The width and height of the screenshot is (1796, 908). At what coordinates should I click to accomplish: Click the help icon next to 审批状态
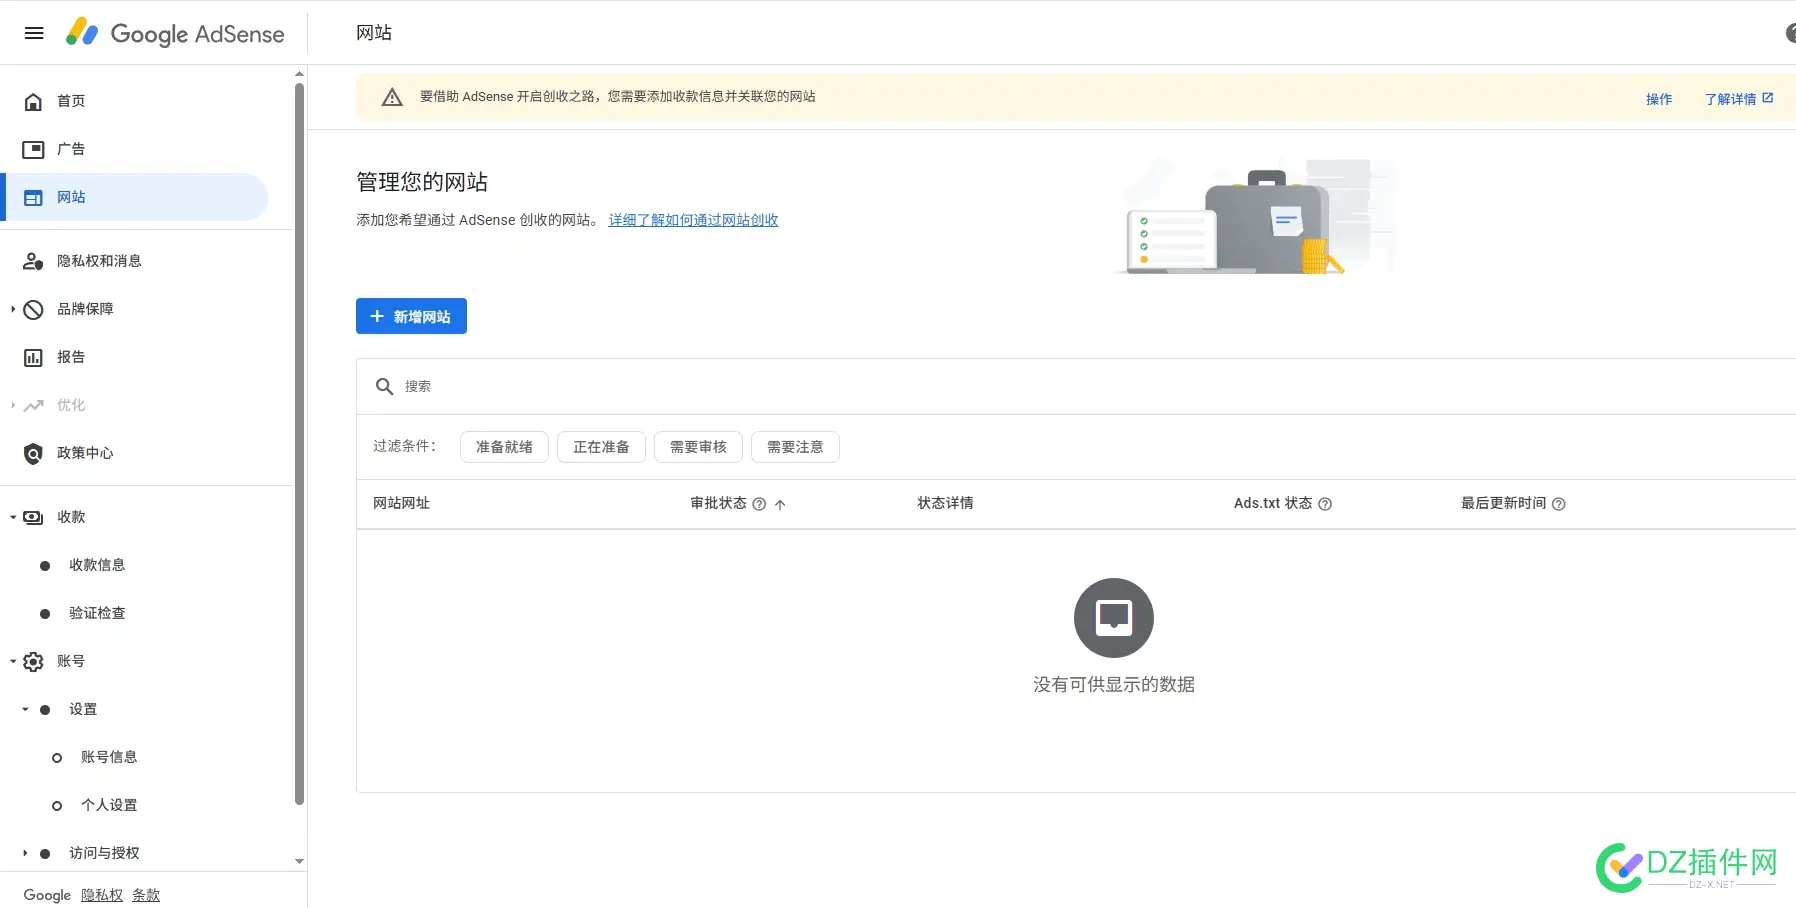tap(759, 504)
